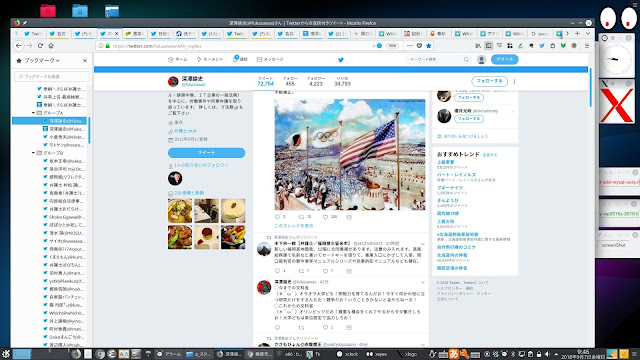Open 通知 notifications in Twitter nav

[x=240, y=59]
